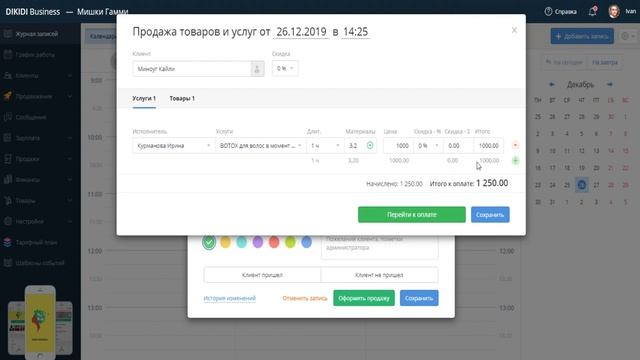Click the Товары cart icon
Viewport: 640px width, 360px height.
8,200
